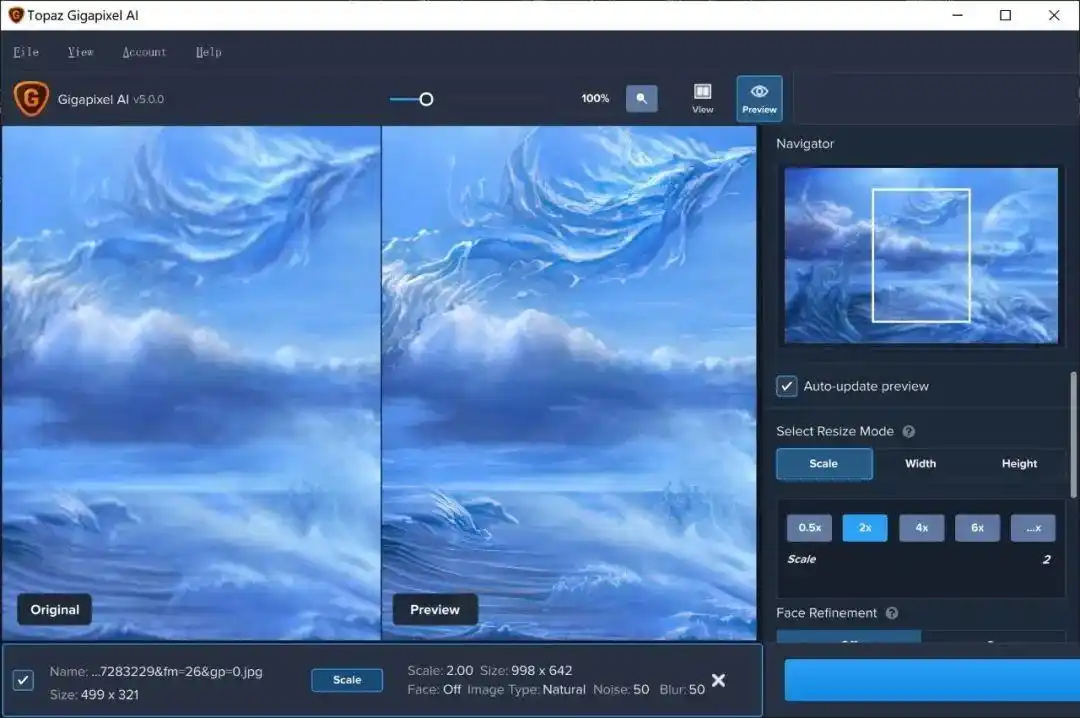Click the Scale button in file row

pyautogui.click(x=347, y=680)
